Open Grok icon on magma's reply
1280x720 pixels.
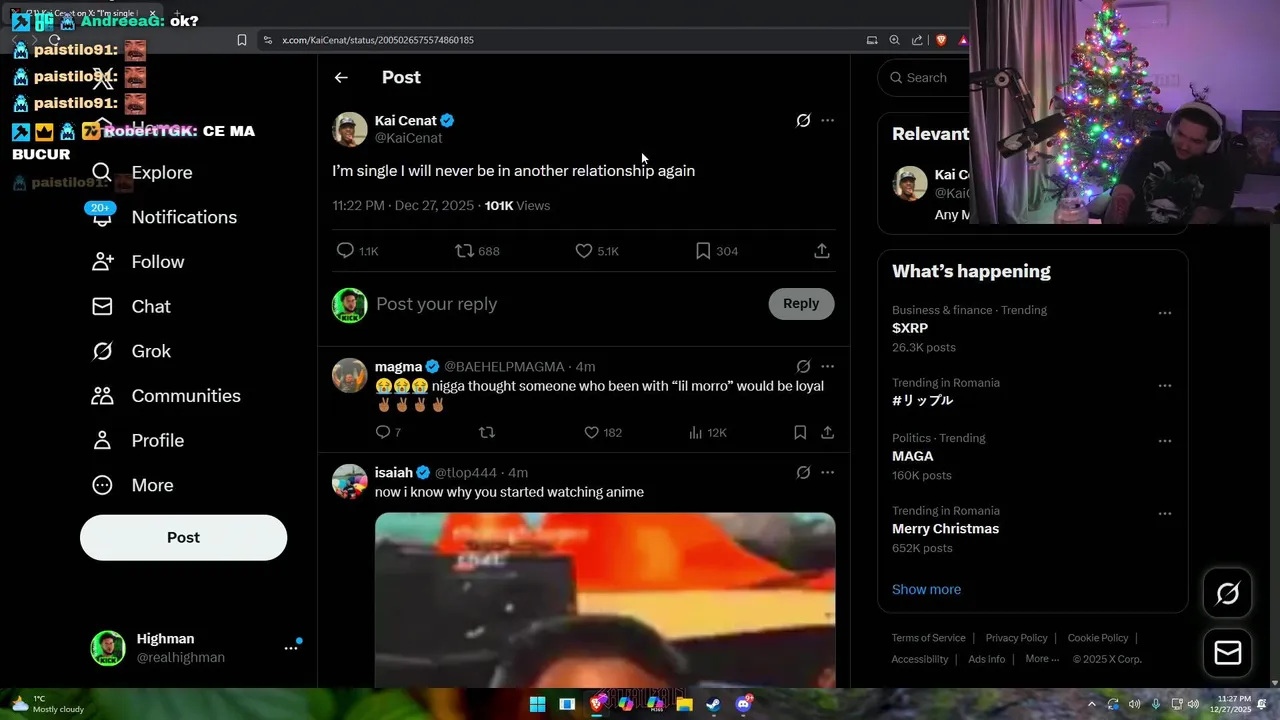pos(803,367)
